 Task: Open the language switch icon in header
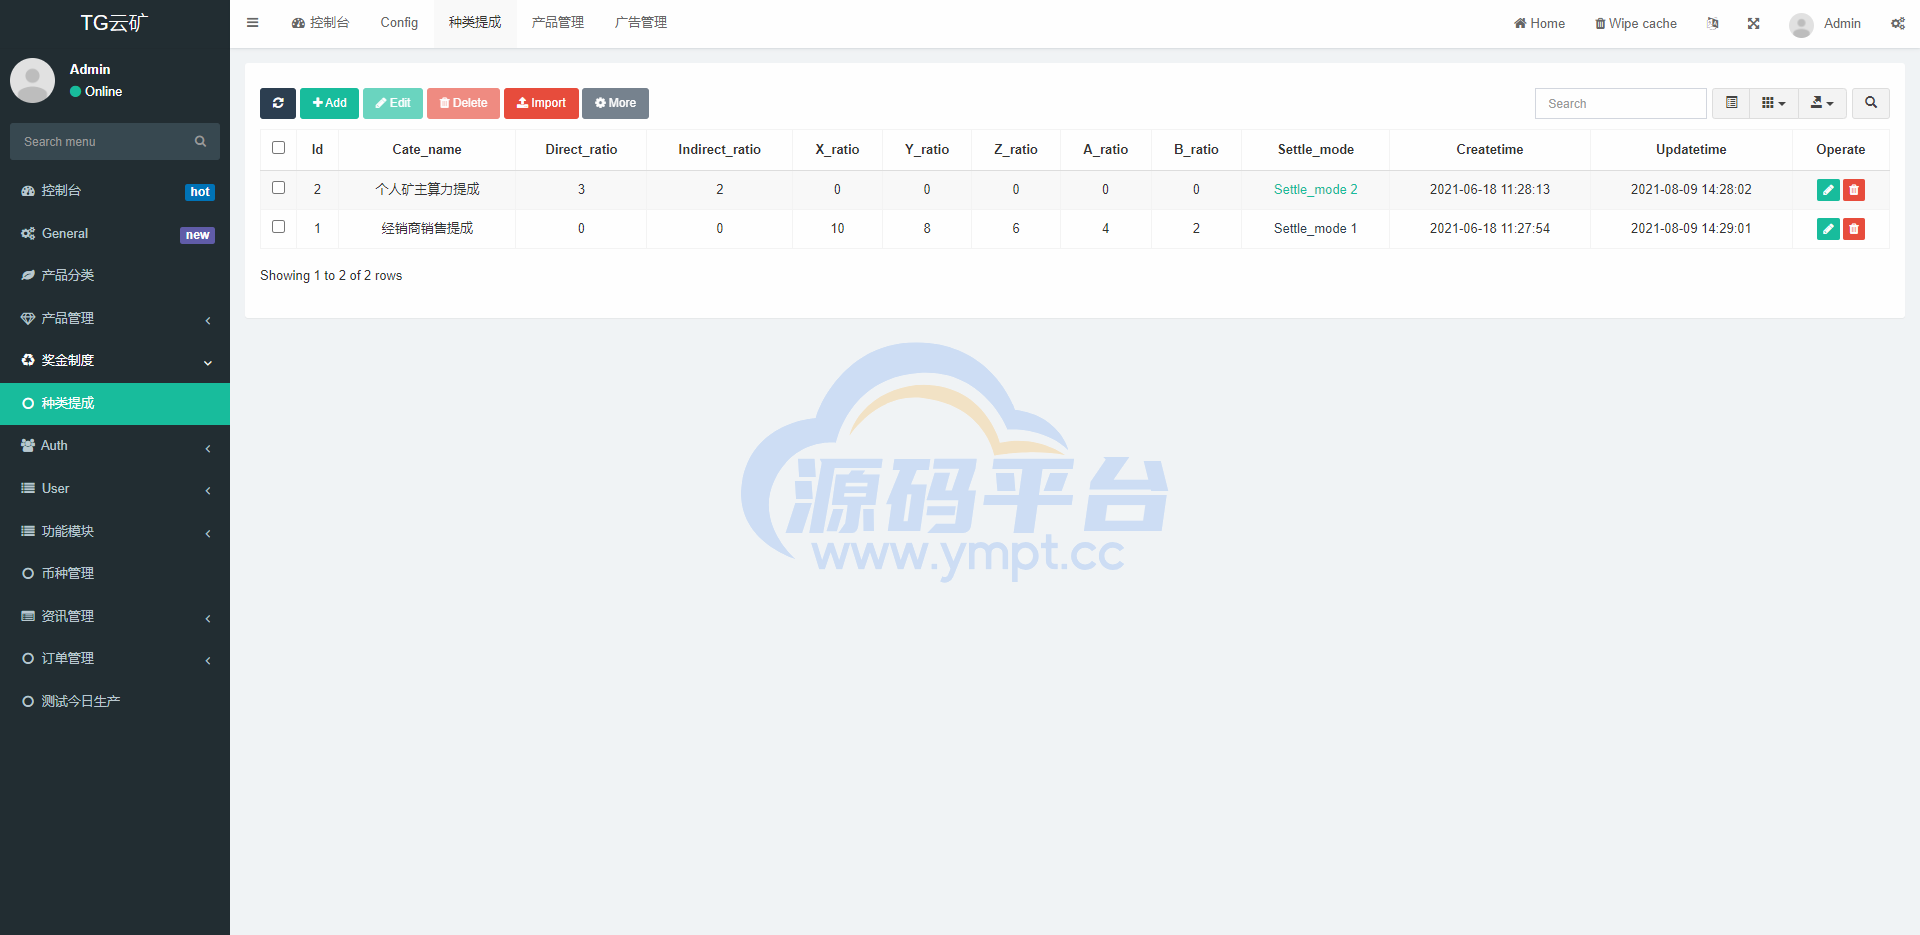tap(1712, 23)
